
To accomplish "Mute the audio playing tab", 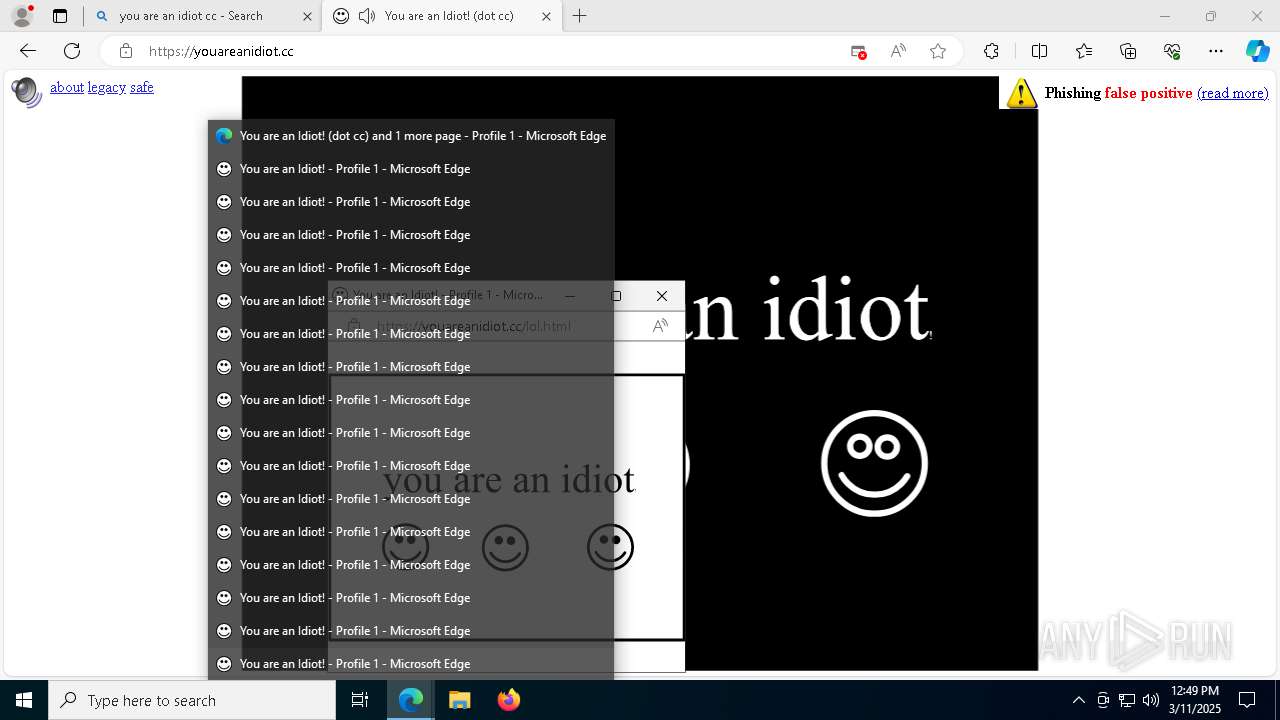I will [367, 16].
